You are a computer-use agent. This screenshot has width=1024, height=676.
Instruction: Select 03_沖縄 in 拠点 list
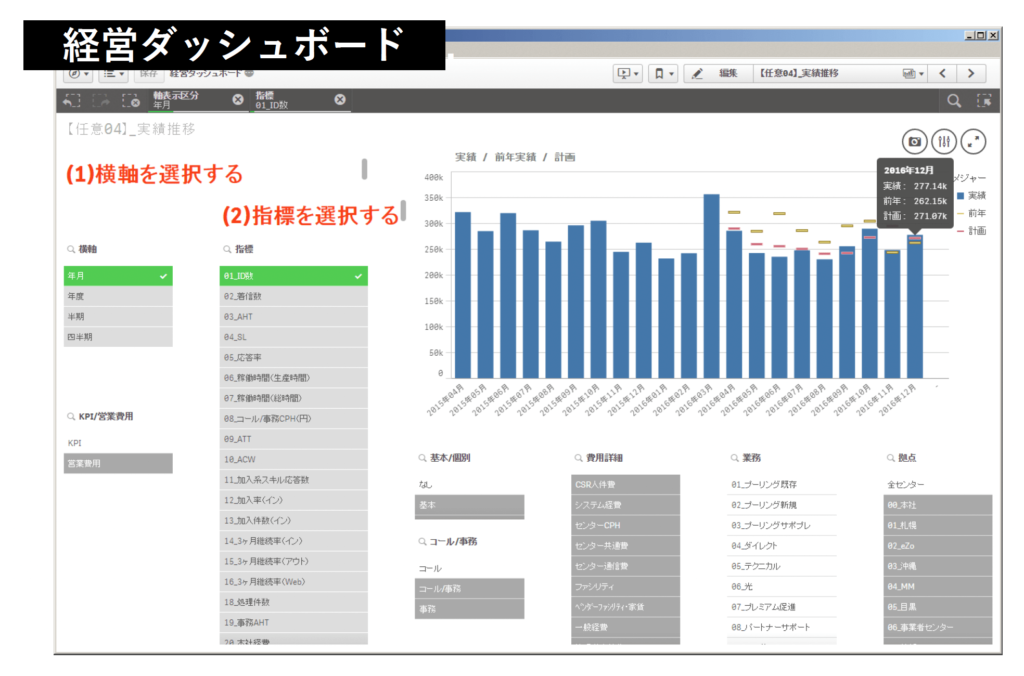tap(938, 566)
